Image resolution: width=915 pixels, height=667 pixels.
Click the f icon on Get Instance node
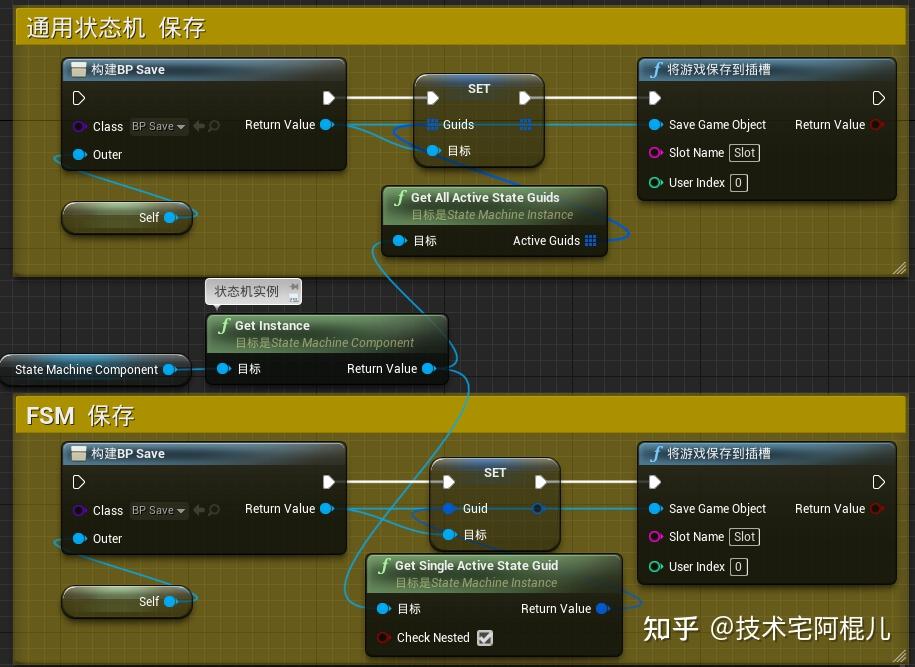[224, 325]
